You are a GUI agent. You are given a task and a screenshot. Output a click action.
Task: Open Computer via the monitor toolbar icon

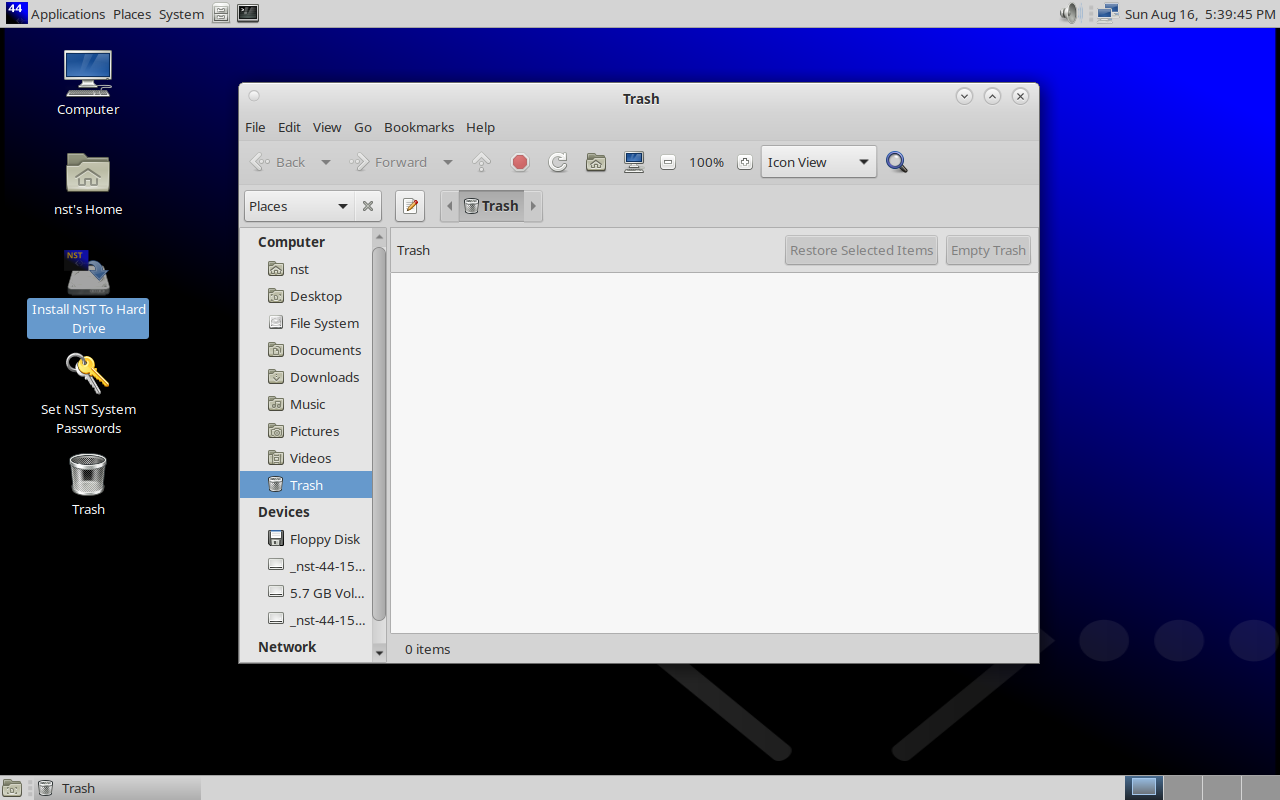(634, 162)
